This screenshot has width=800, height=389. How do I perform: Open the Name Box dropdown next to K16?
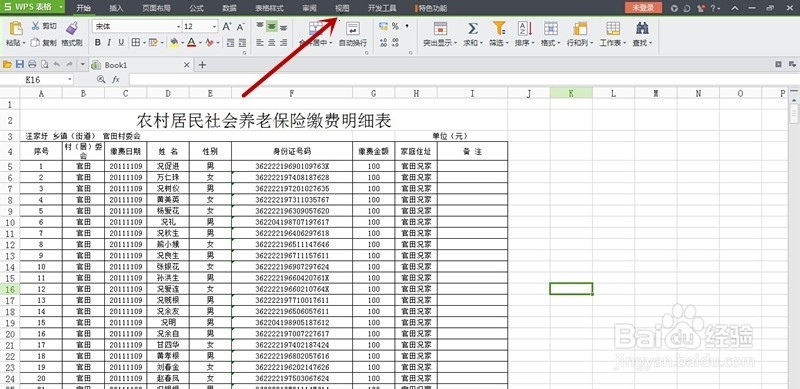tap(69, 80)
